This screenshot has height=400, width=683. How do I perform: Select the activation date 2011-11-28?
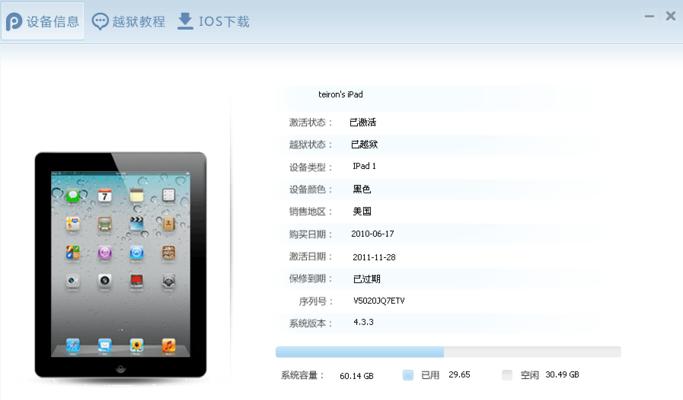click(x=374, y=257)
